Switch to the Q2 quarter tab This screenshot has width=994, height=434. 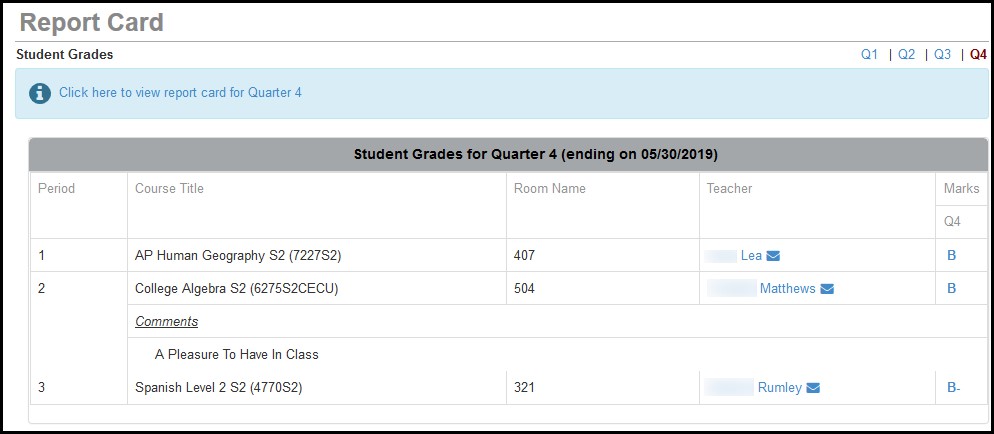(x=906, y=55)
